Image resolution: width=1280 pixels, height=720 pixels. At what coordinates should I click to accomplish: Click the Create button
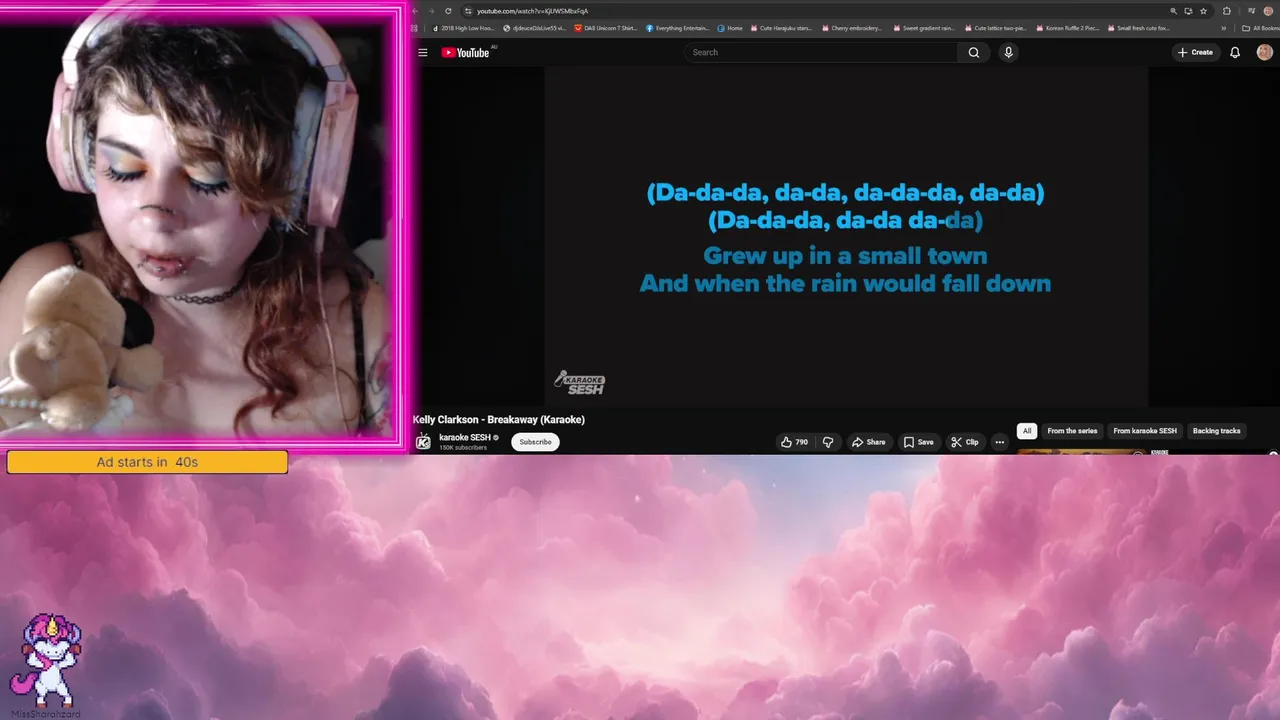1195,52
